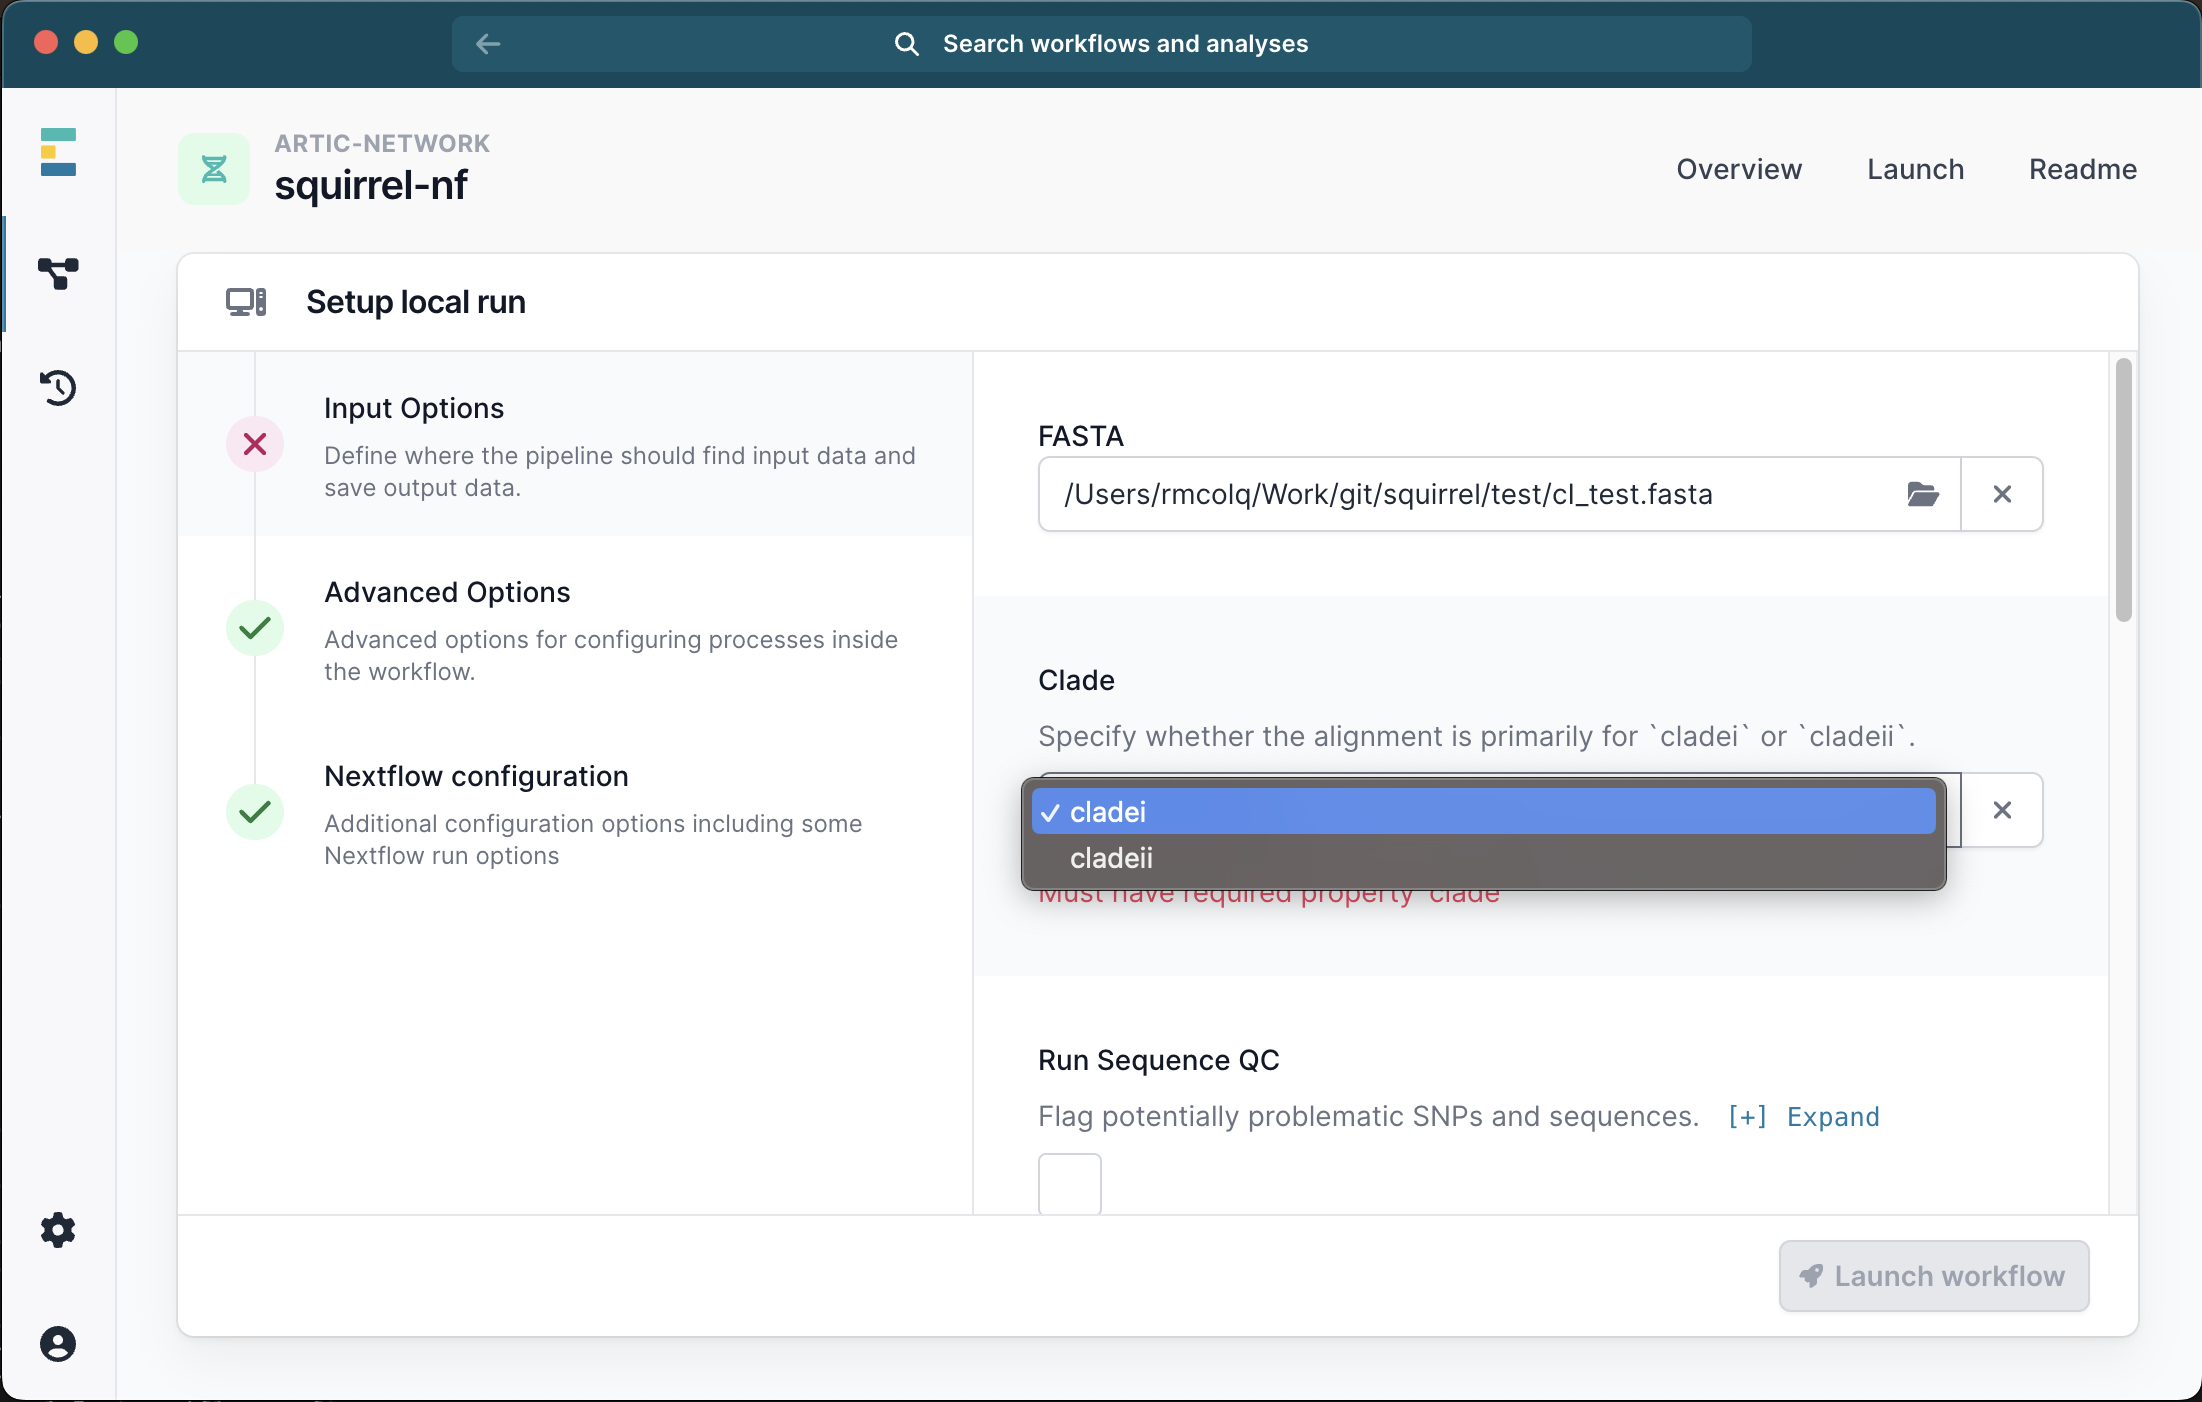Open the Launch tab

coord(1915,169)
